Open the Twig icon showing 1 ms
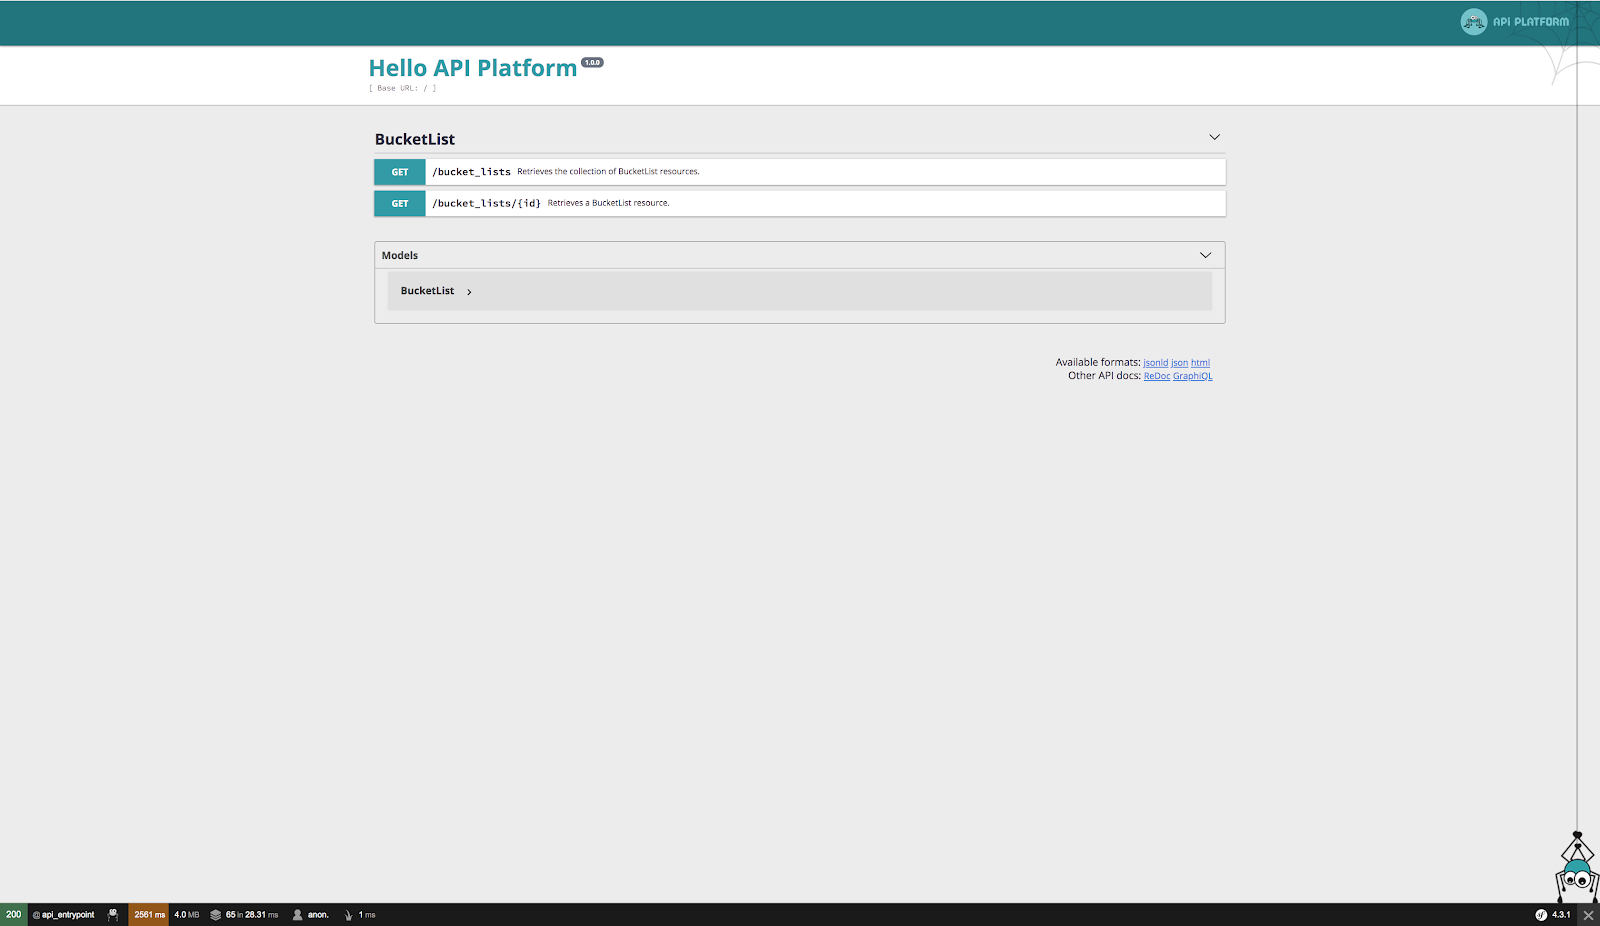Image resolution: width=1600 pixels, height=926 pixels. point(348,914)
